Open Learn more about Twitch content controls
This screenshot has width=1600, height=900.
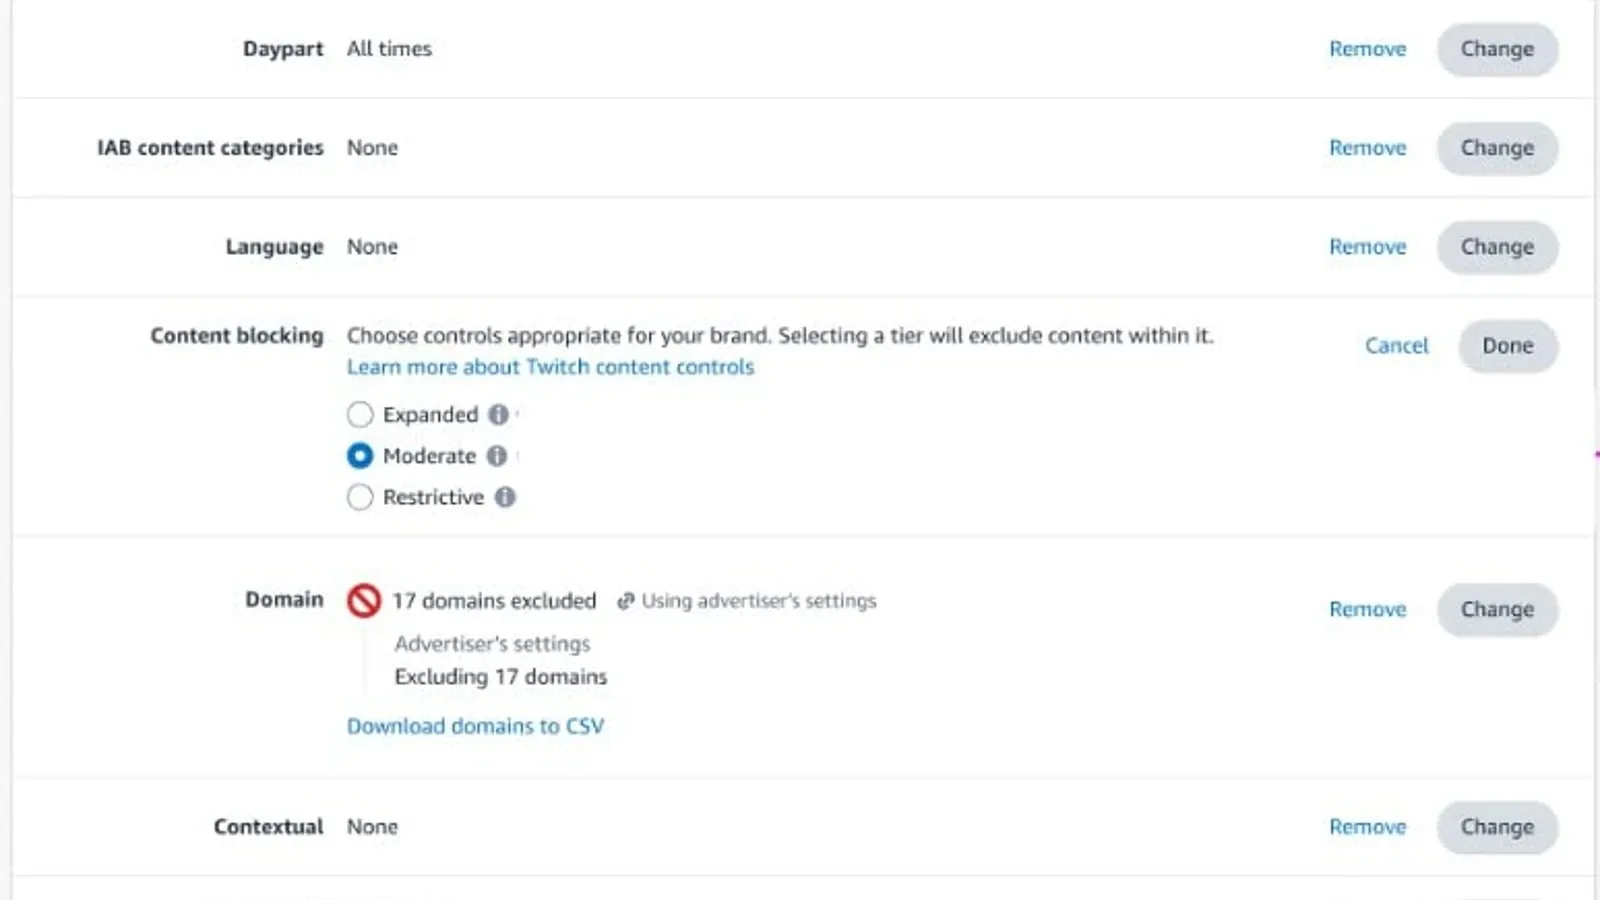tap(550, 366)
